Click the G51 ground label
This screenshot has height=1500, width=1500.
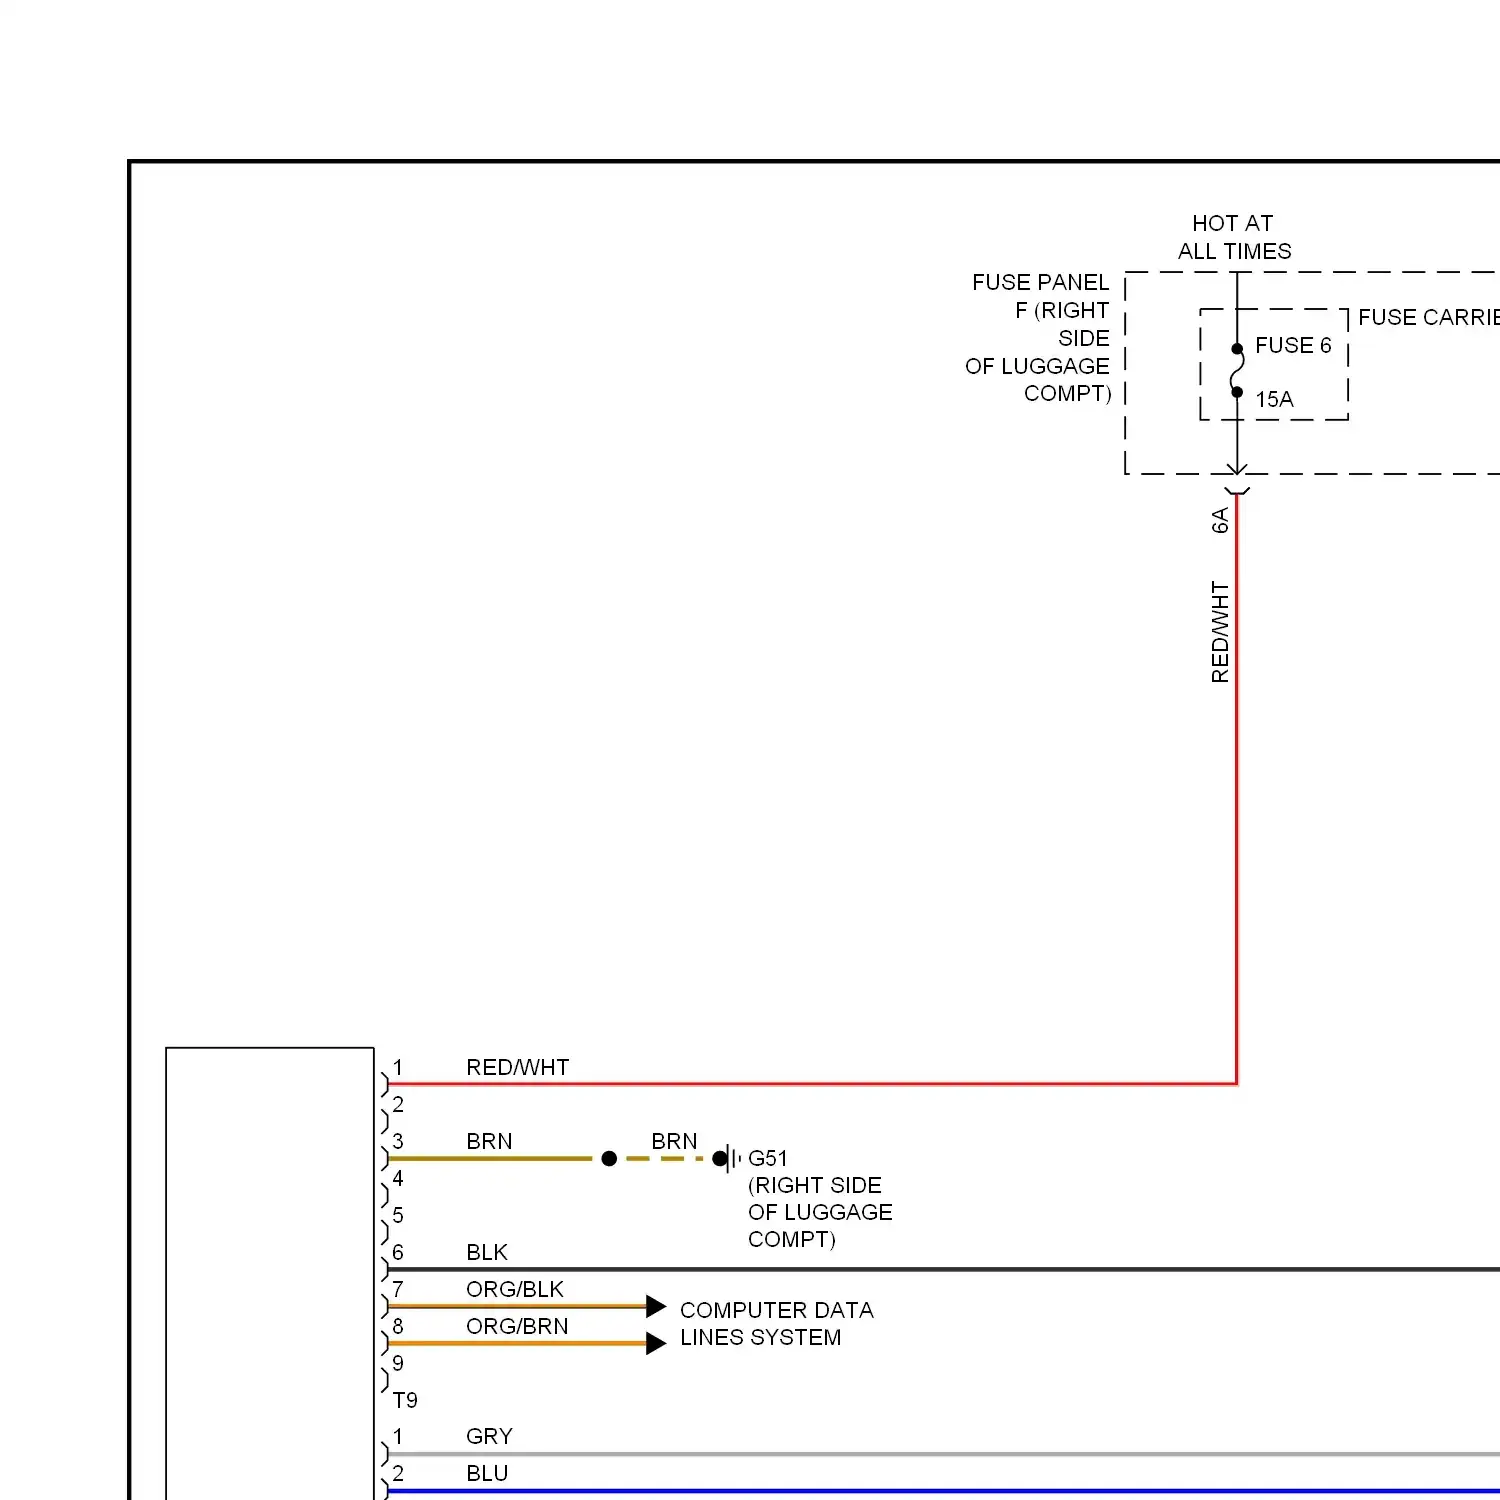[768, 1158]
